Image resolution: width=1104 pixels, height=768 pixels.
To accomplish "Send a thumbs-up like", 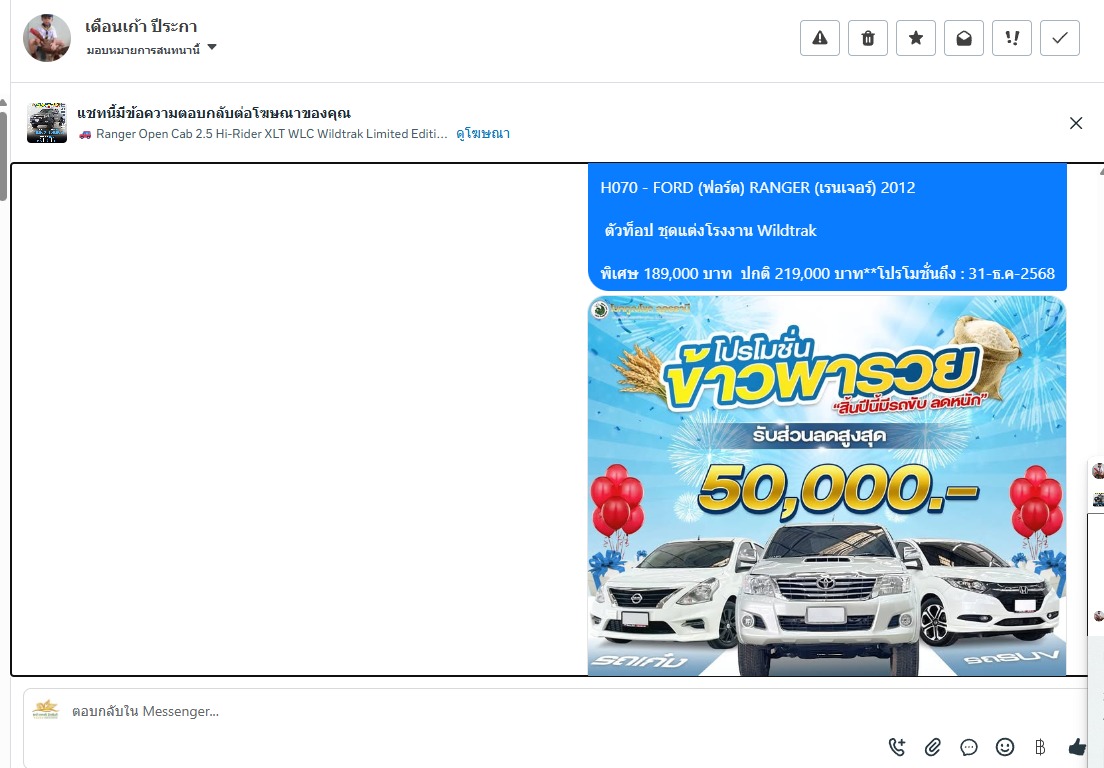I will [1077, 747].
